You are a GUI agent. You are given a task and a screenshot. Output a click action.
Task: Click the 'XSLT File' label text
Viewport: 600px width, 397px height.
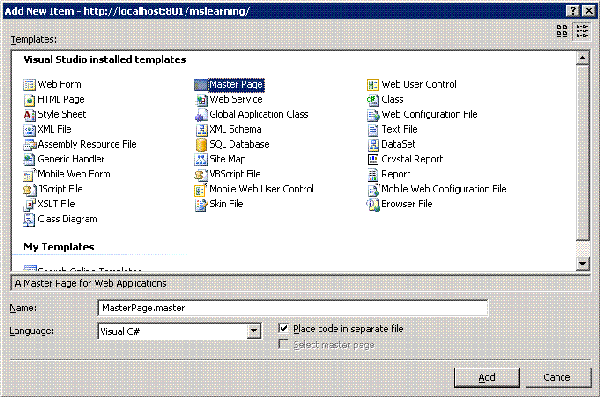coord(56,203)
